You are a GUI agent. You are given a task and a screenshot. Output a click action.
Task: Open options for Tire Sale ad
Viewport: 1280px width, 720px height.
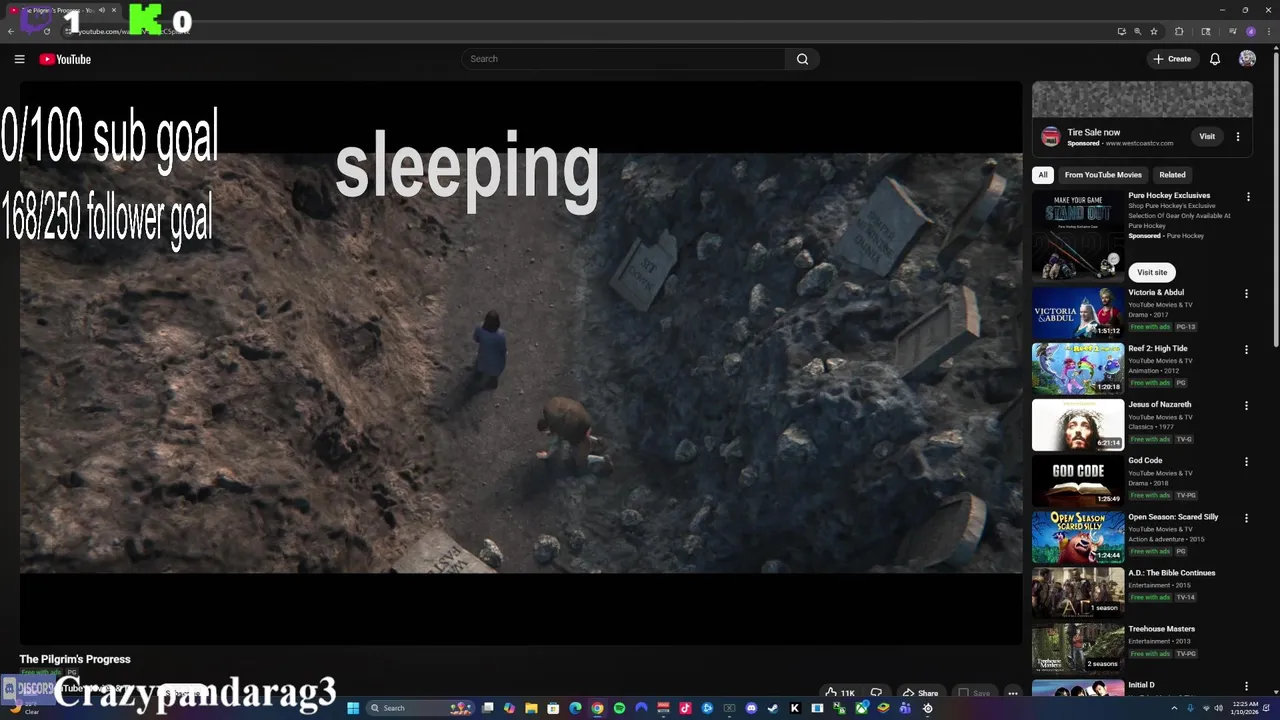[1238, 137]
